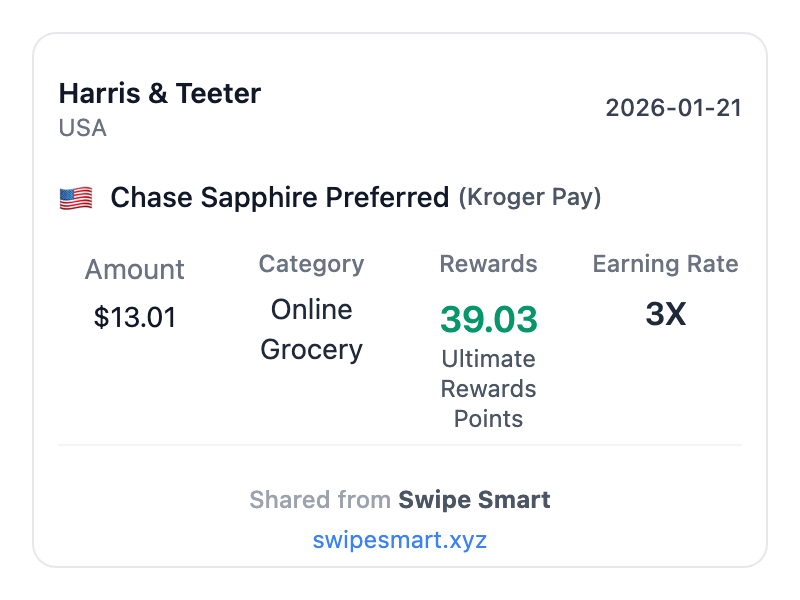Image resolution: width=800 pixels, height=600 pixels.
Task: Click the green 39.03 rewards value
Action: 488,319
